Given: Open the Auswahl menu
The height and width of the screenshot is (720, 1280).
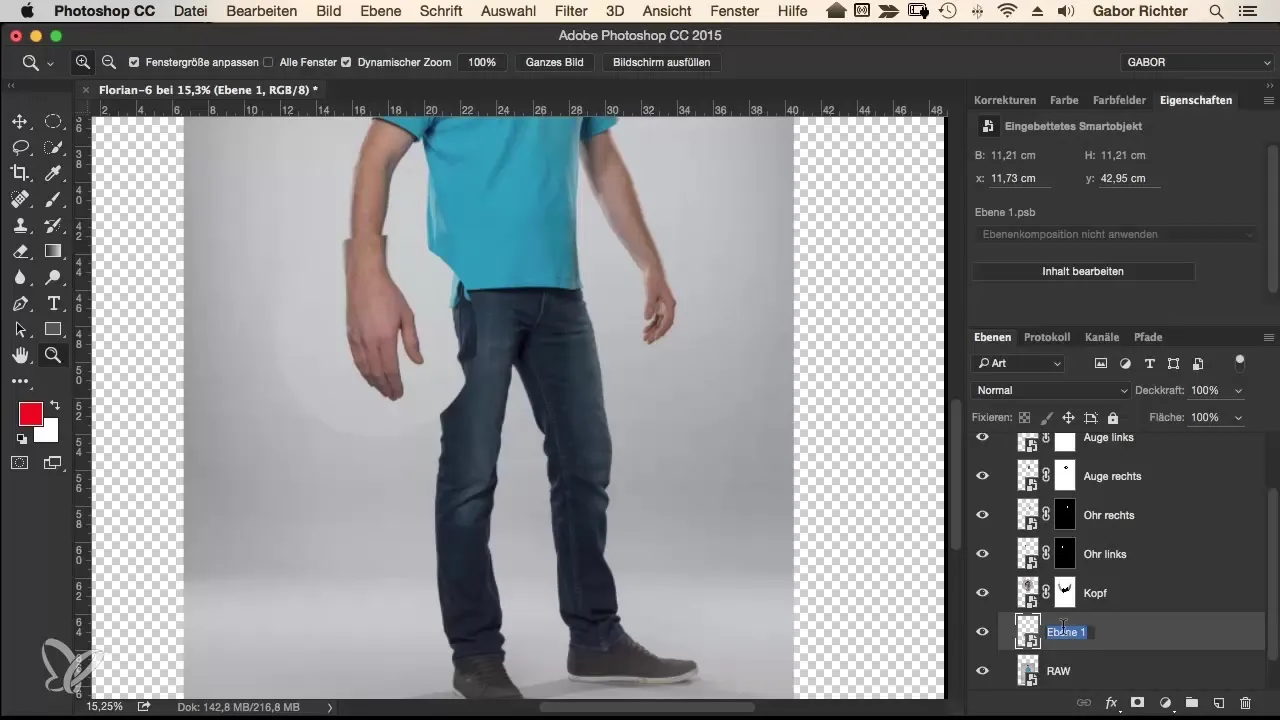Looking at the screenshot, I should point(508,11).
